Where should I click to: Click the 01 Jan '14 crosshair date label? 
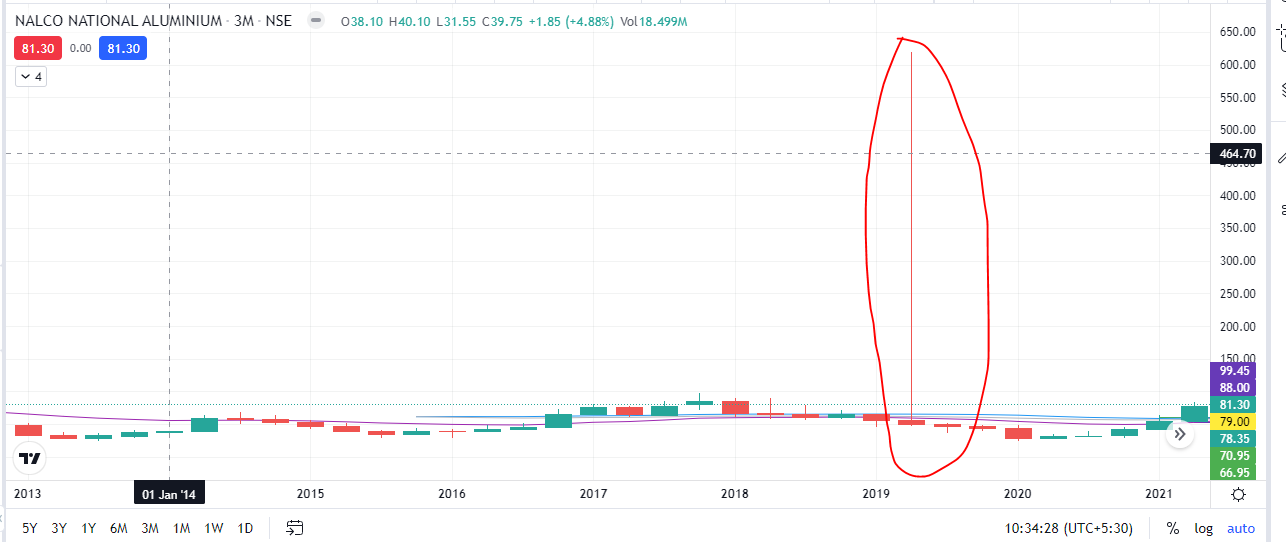click(x=168, y=494)
